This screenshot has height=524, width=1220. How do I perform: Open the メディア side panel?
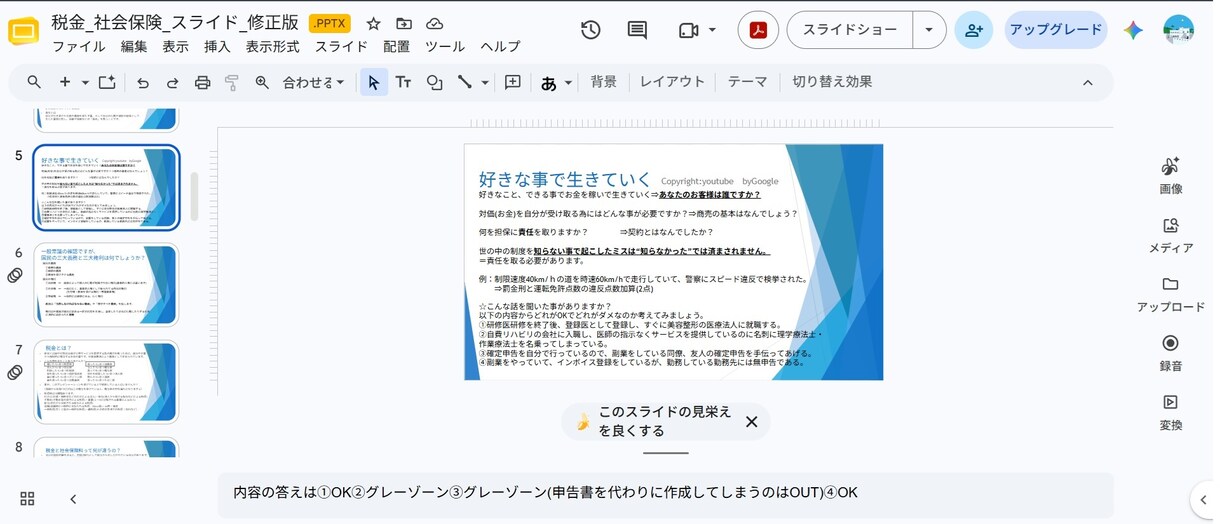click(x=1171, y=235)
